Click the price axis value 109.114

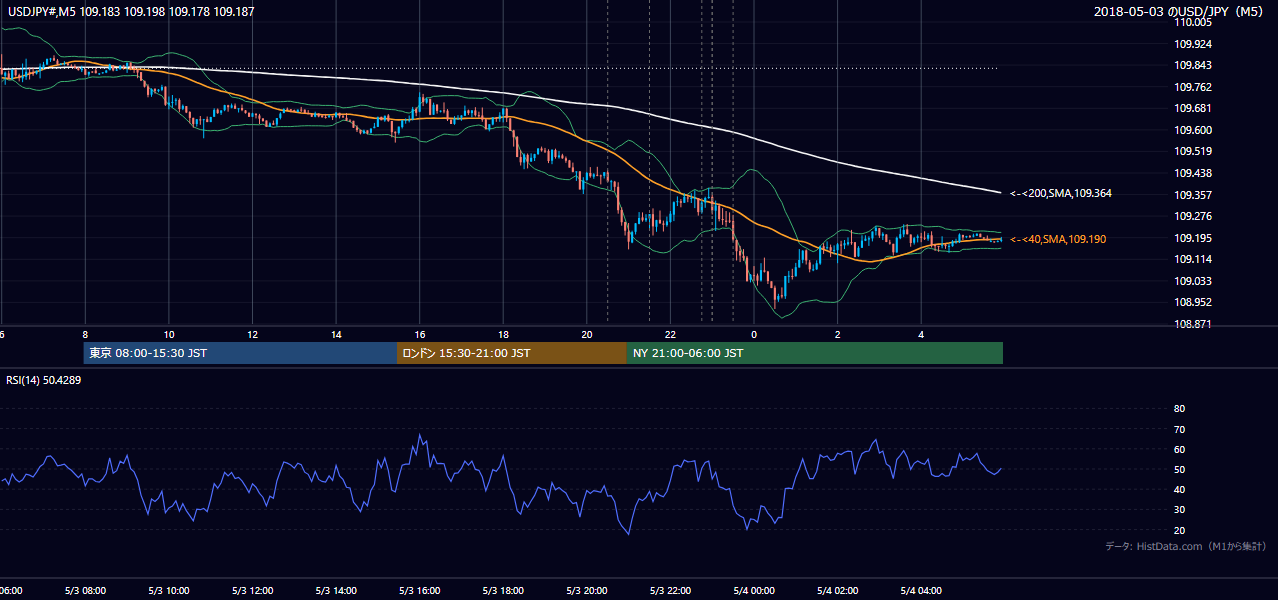[1193, 259]
